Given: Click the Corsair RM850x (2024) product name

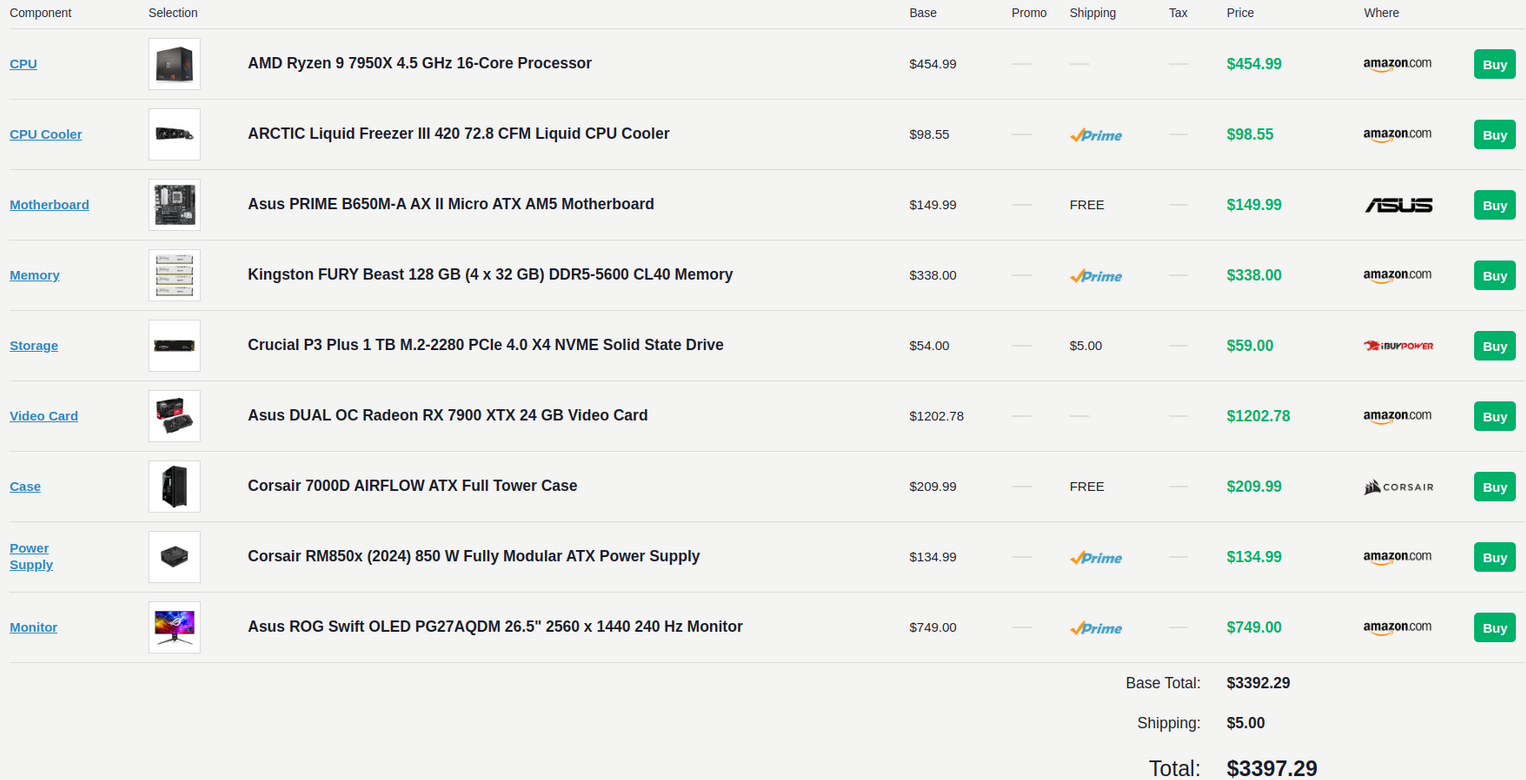Looking at the screenshot, I should (474, 556).
